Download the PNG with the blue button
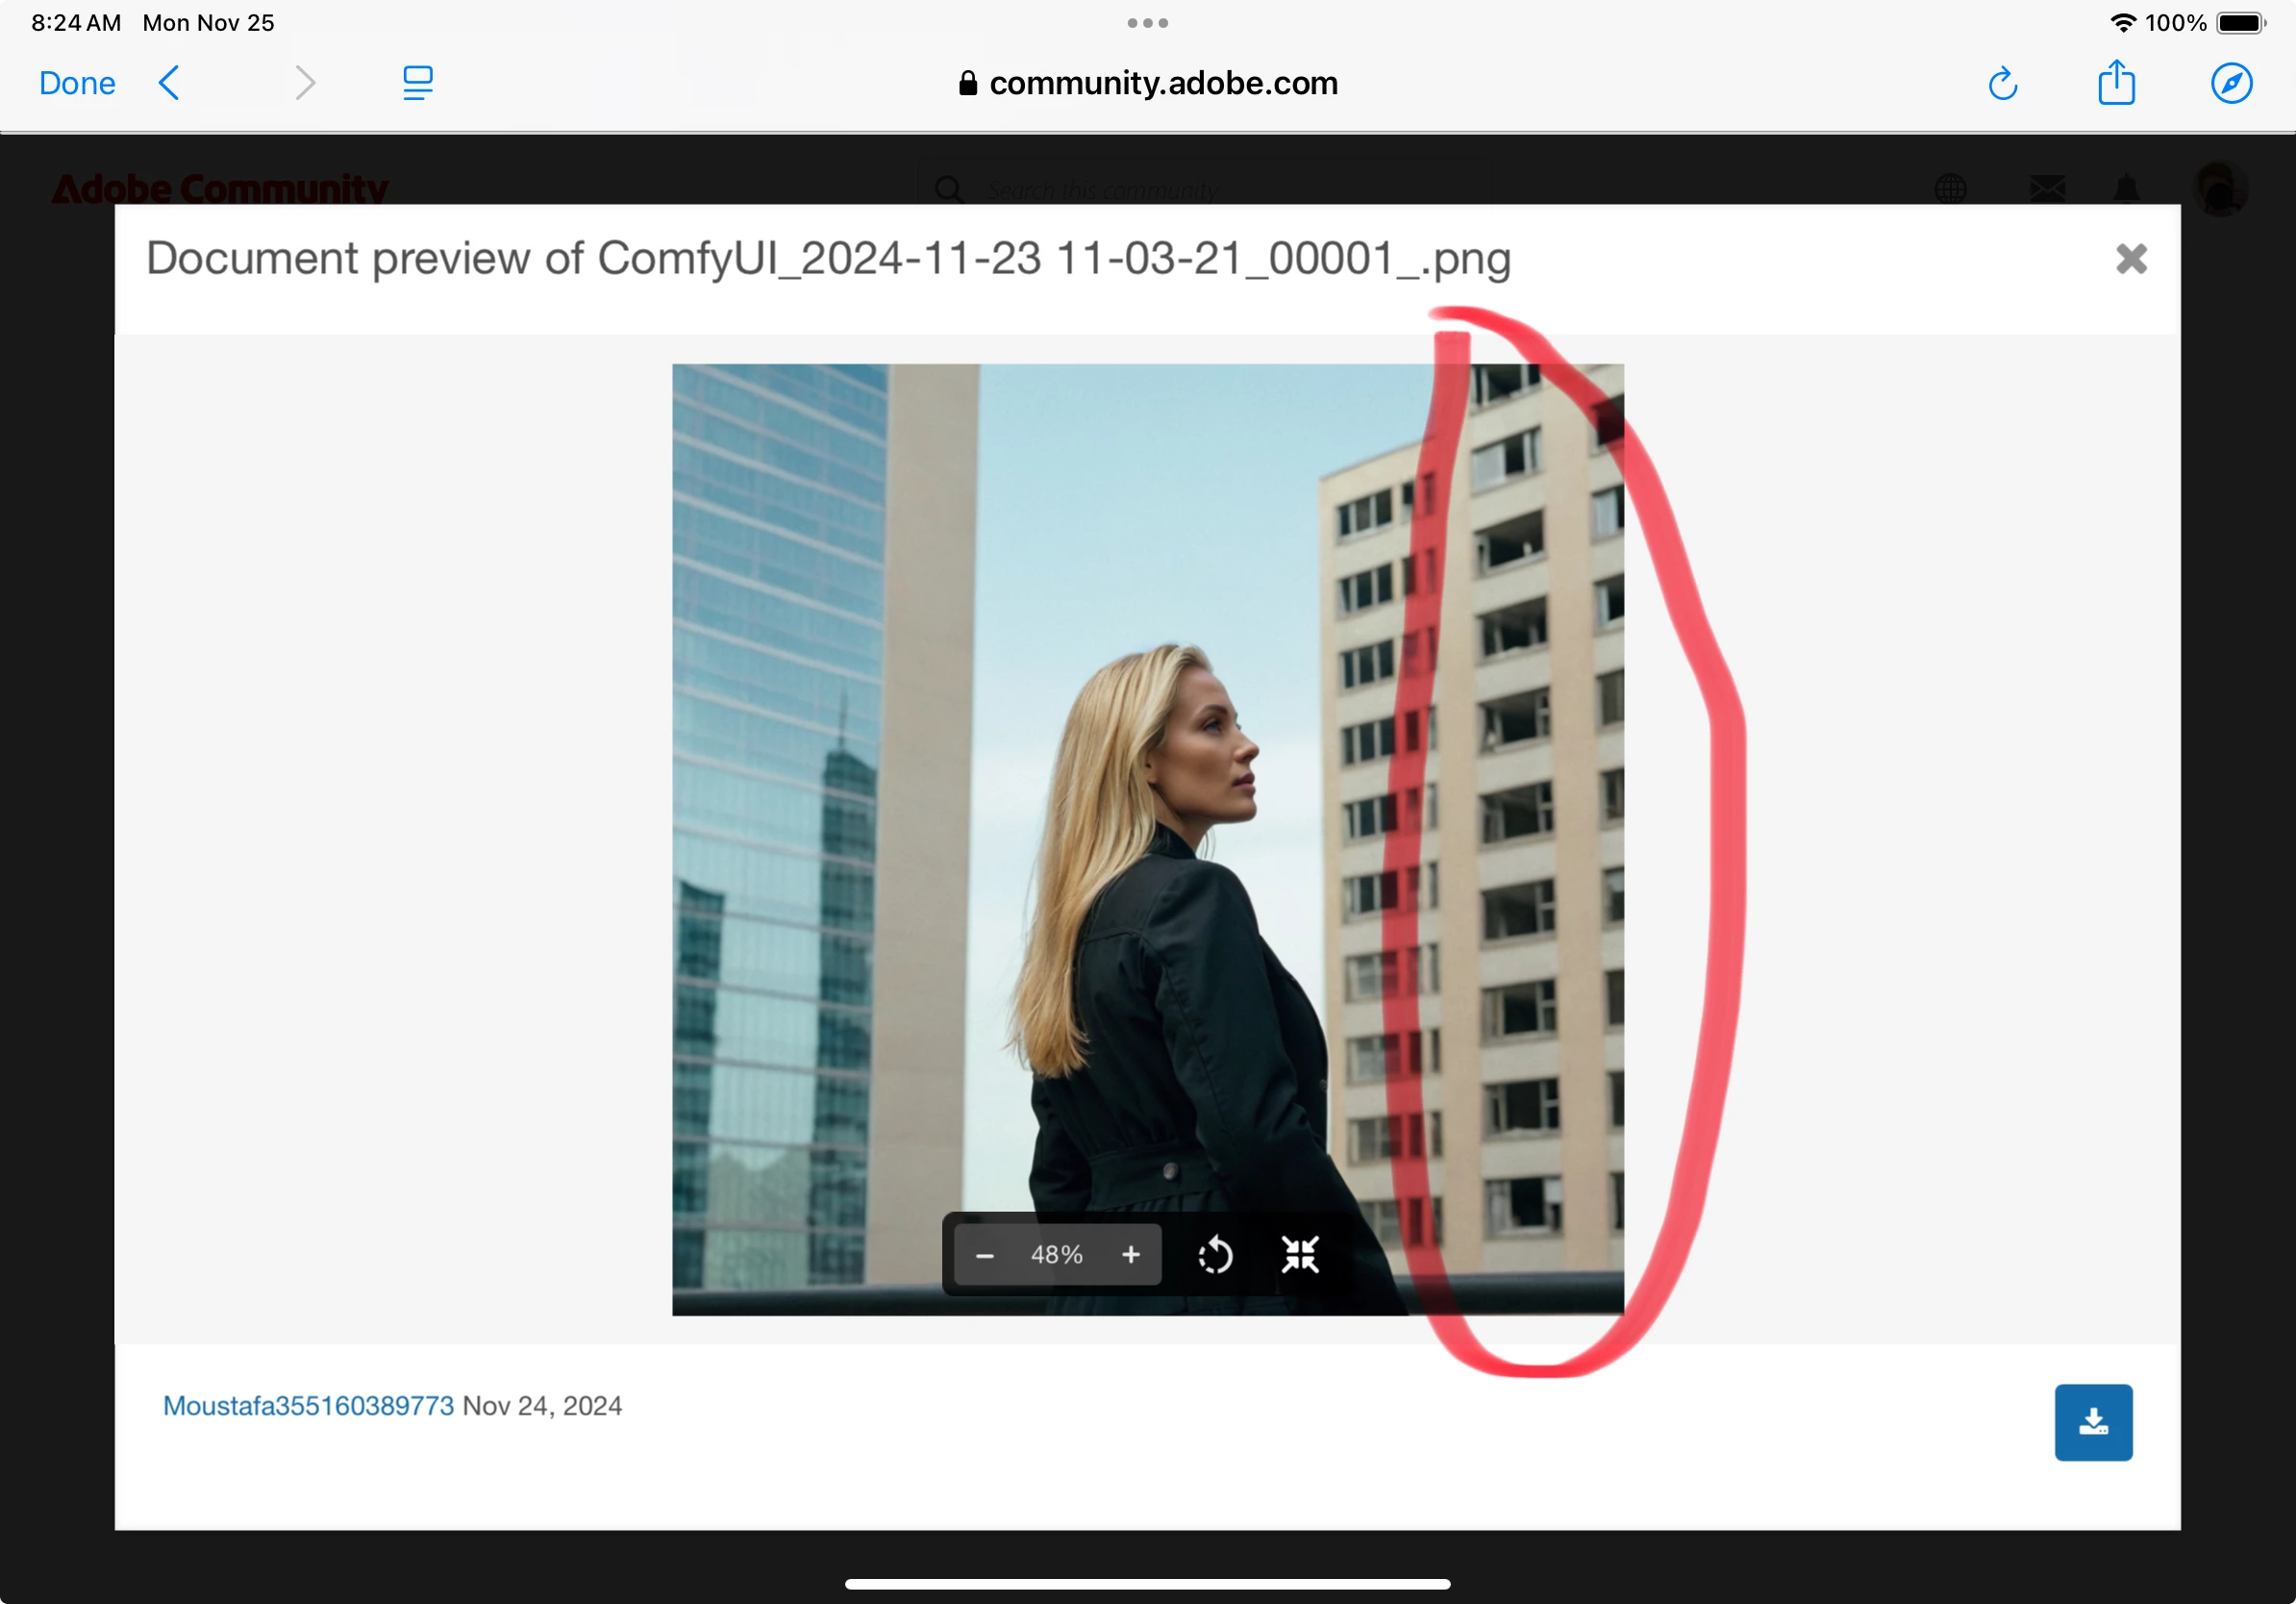Image resolution: width=2296 pixels, height=1604 pixels. [2093, 1422]
